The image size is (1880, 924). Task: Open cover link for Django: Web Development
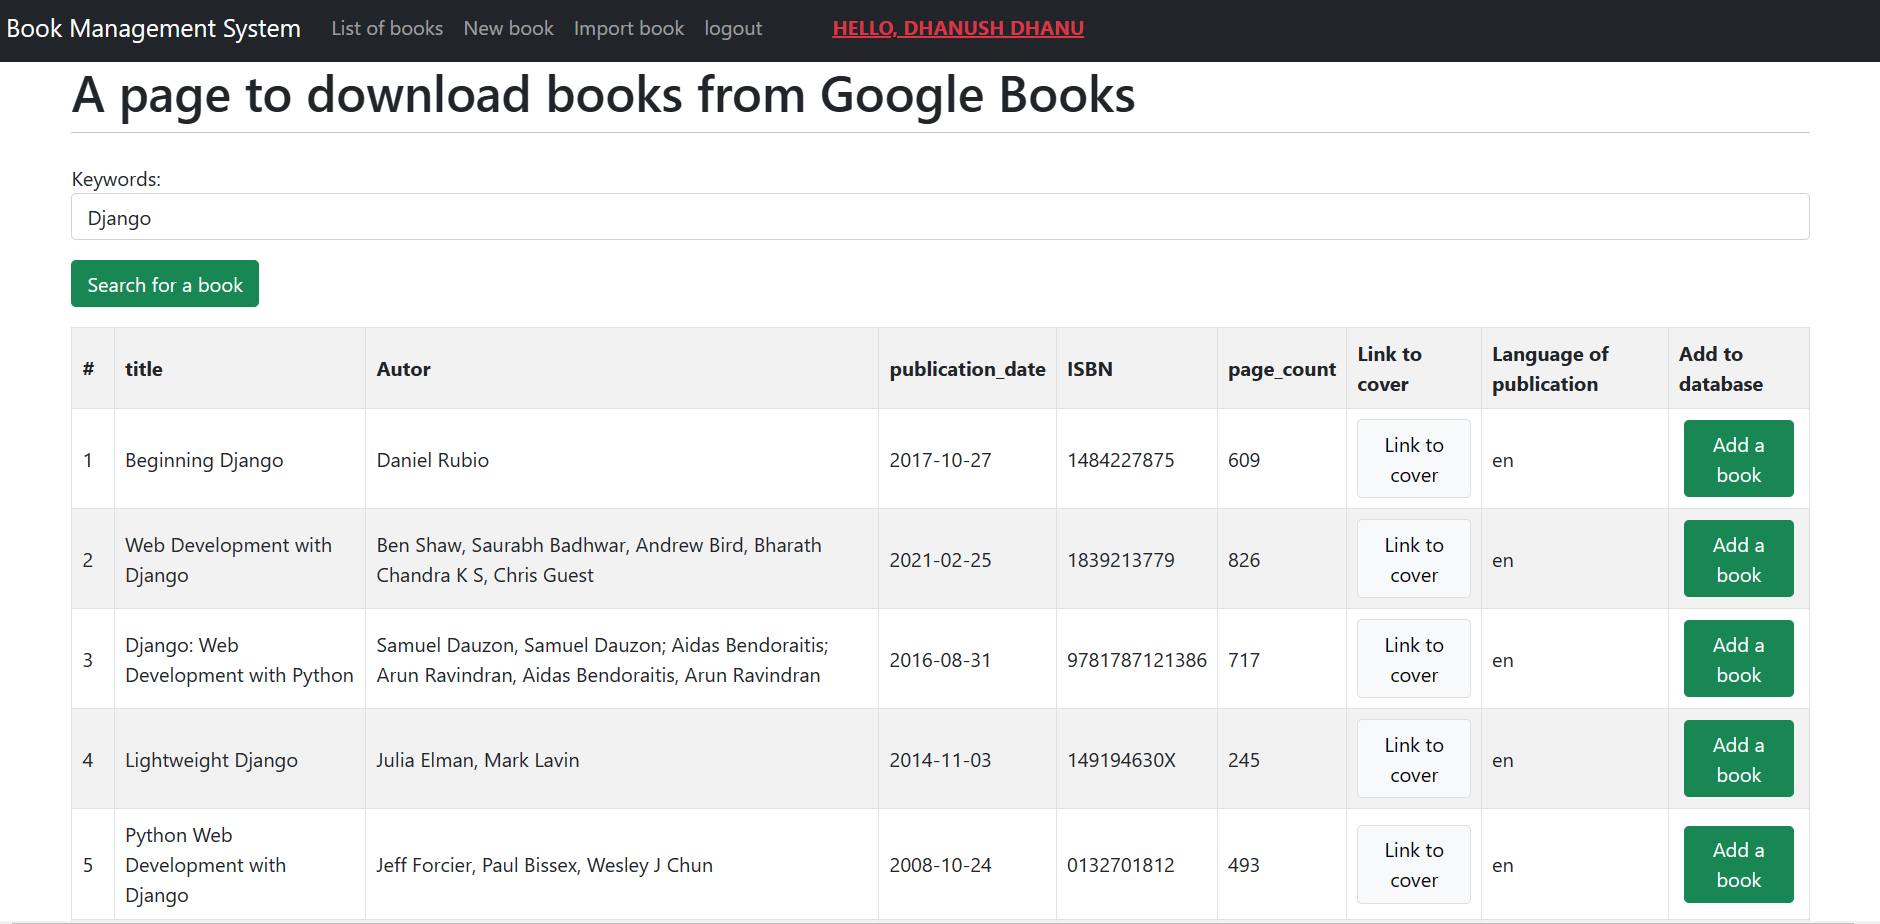click(x=1413, y=658)
